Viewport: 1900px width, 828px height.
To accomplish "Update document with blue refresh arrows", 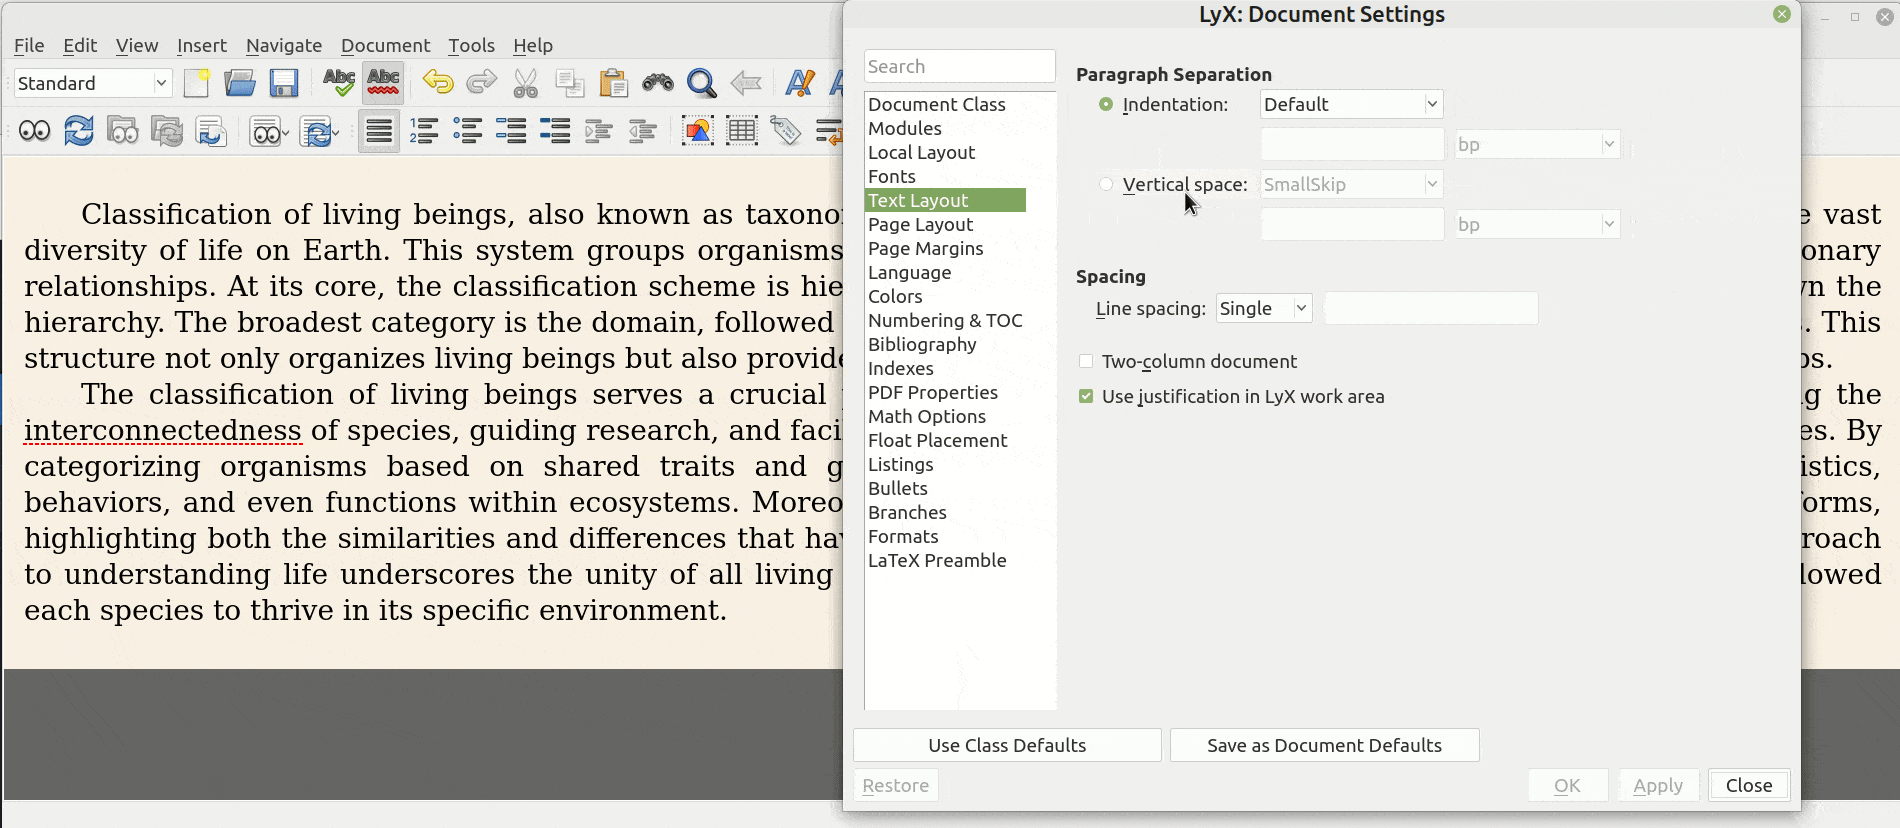I will (x=79, y=131).
